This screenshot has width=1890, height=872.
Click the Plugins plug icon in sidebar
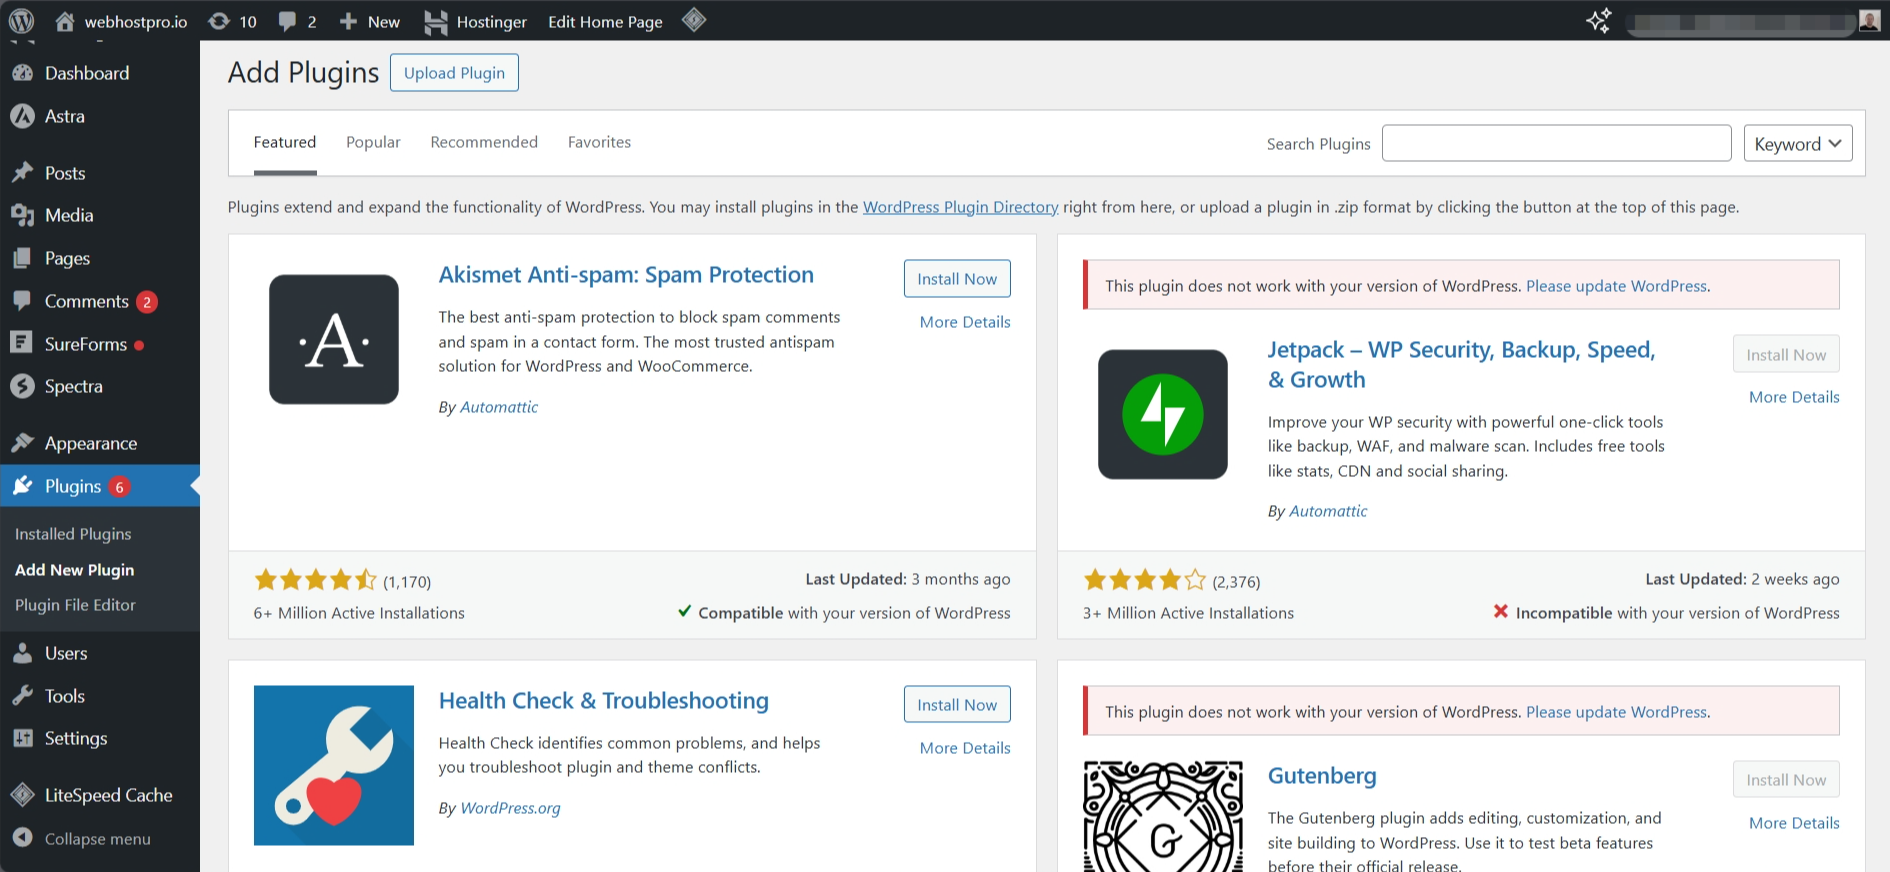[x=22, y=486]
